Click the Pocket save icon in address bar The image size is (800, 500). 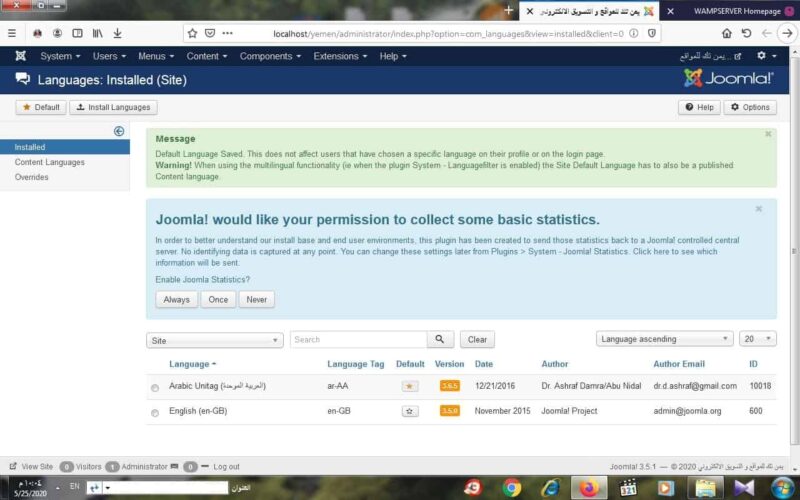click(210, 33)
